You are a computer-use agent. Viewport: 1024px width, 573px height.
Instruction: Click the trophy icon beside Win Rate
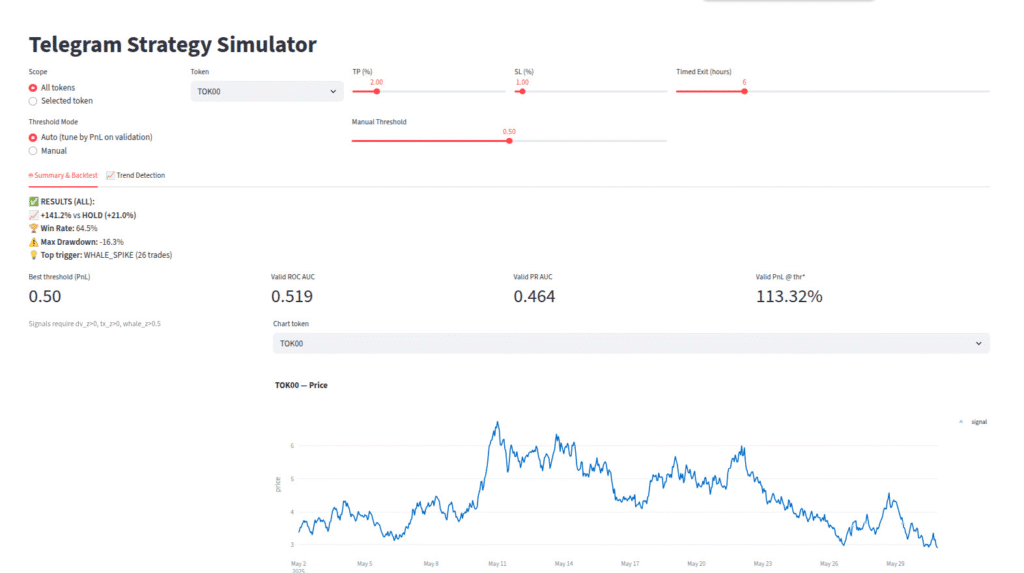pos(33,228)
